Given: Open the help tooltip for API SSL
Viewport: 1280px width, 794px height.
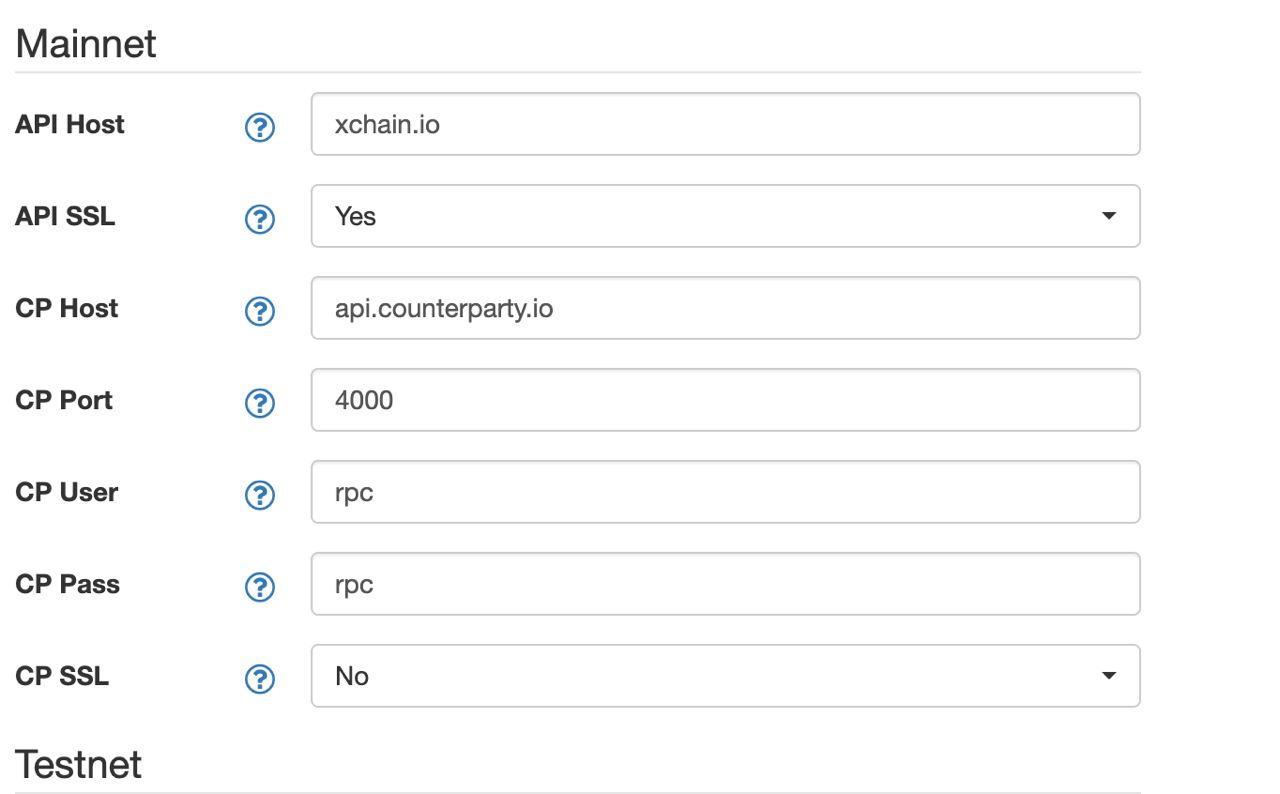Looking at the screenshot, I should click(260, 219).
